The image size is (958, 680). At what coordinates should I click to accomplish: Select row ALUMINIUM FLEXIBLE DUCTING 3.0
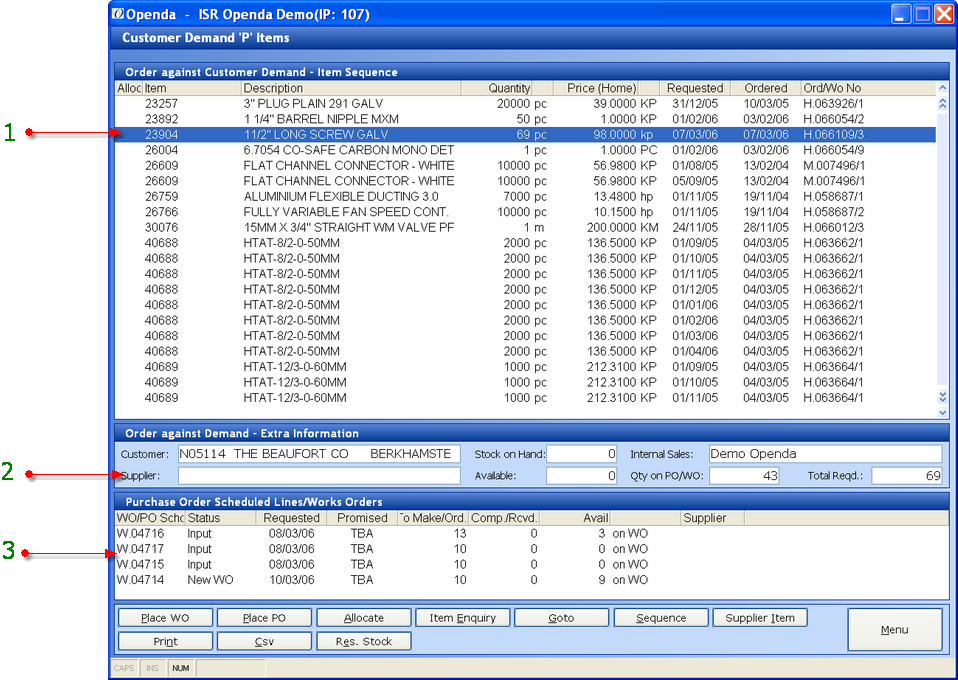click(525, 196)
